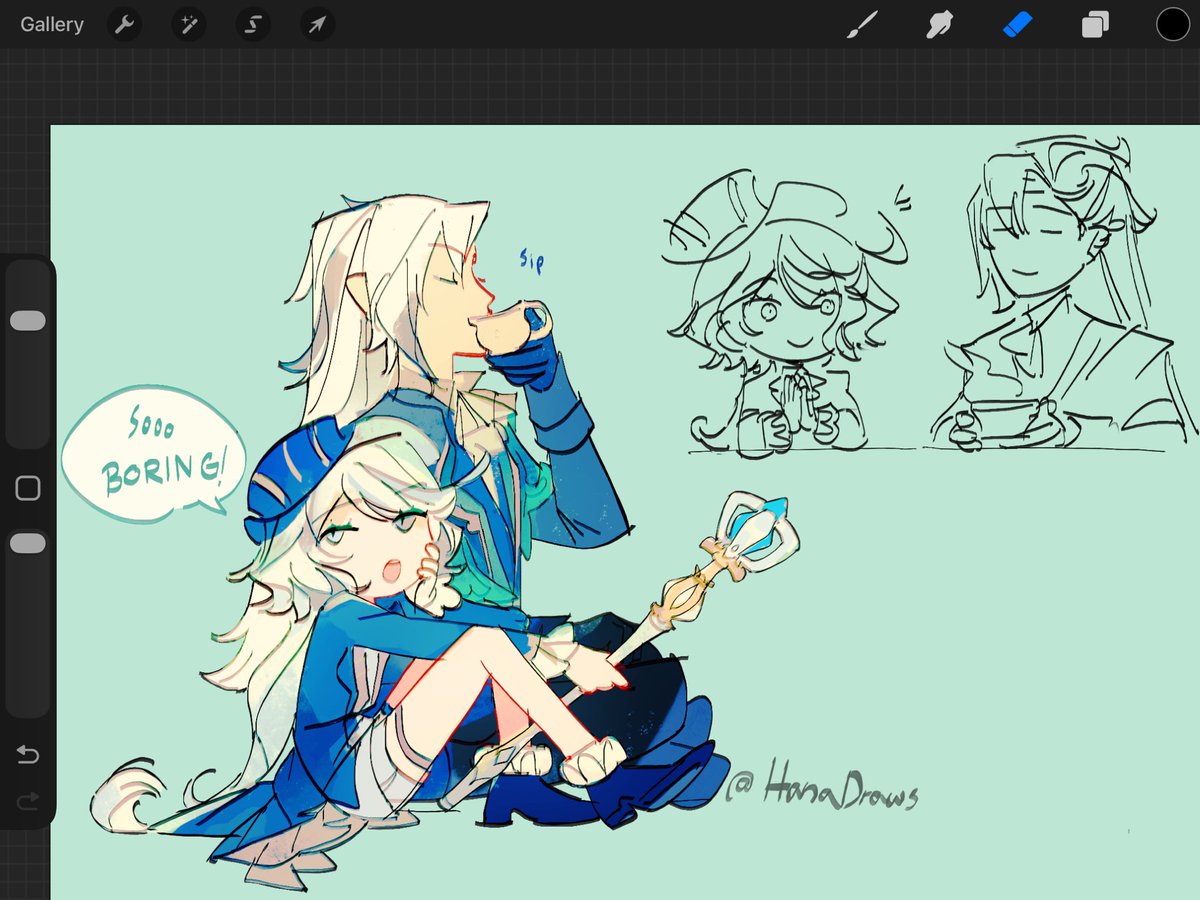Open the Gallery

pyautogui.click(x=52, y=25)
